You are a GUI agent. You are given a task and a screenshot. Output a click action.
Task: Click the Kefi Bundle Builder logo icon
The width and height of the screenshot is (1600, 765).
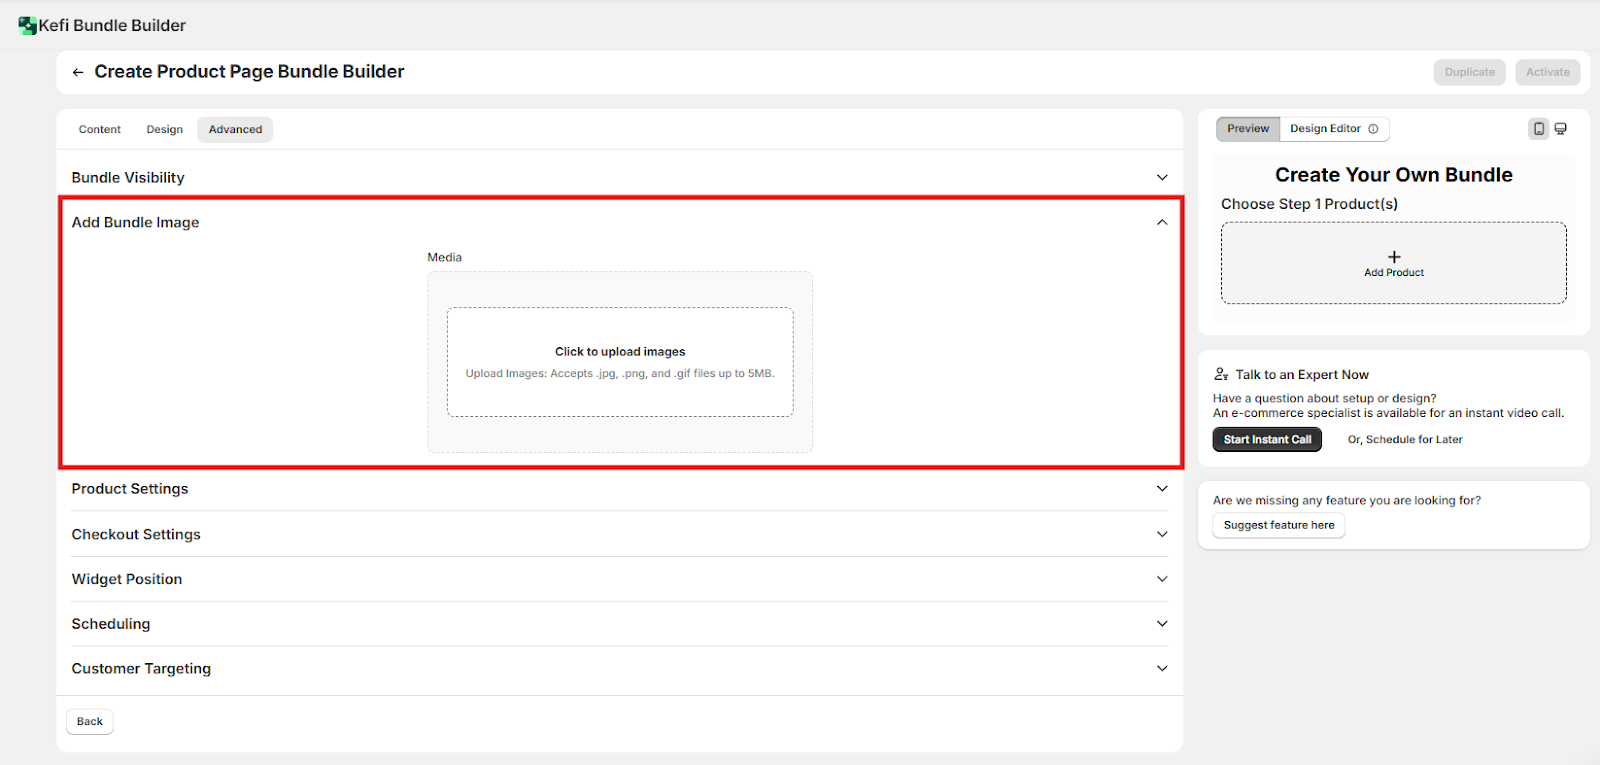coord(27,26)
